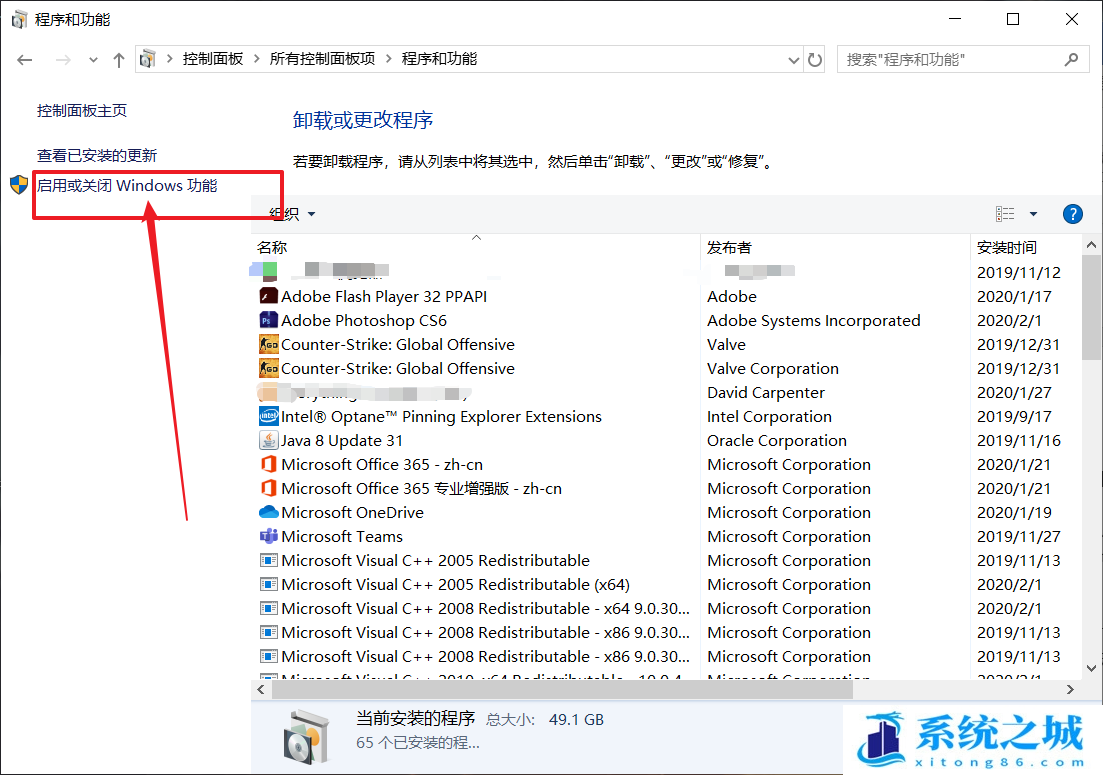
Task: Click the Microsoft Teams icon
Action: pyautogui.click(x=269, y=537)
